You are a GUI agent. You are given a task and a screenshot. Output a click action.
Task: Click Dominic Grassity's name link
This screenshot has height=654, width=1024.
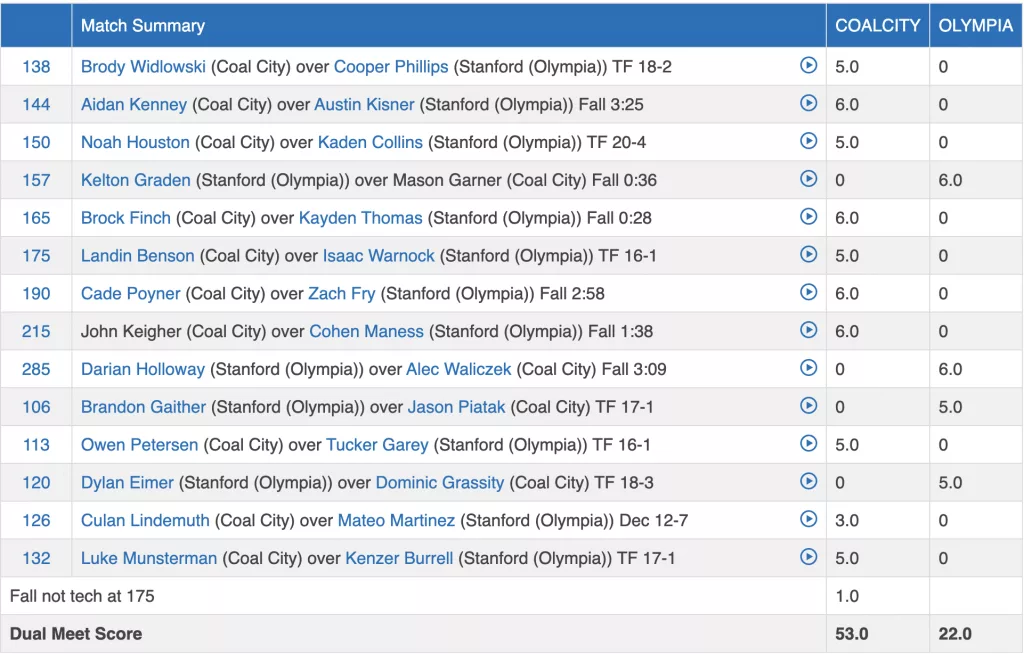[x=439, y=483]
